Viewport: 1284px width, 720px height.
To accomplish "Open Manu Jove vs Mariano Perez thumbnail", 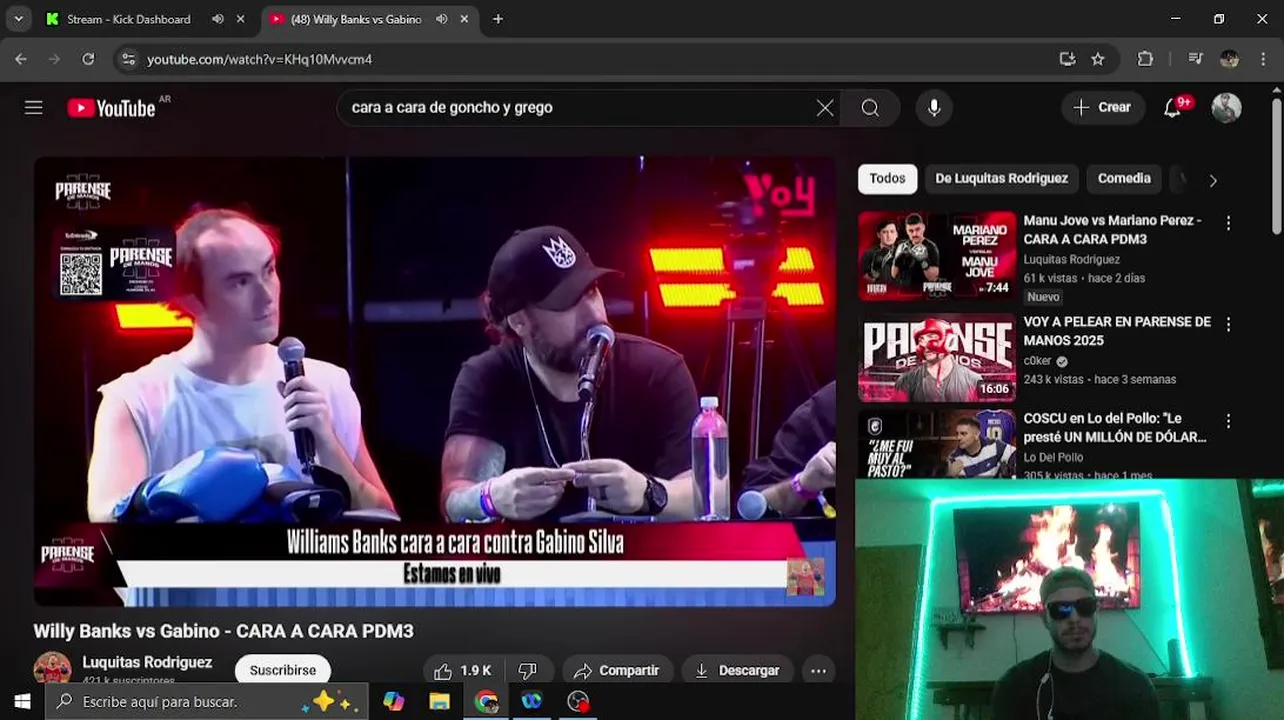I will (937, 256).
